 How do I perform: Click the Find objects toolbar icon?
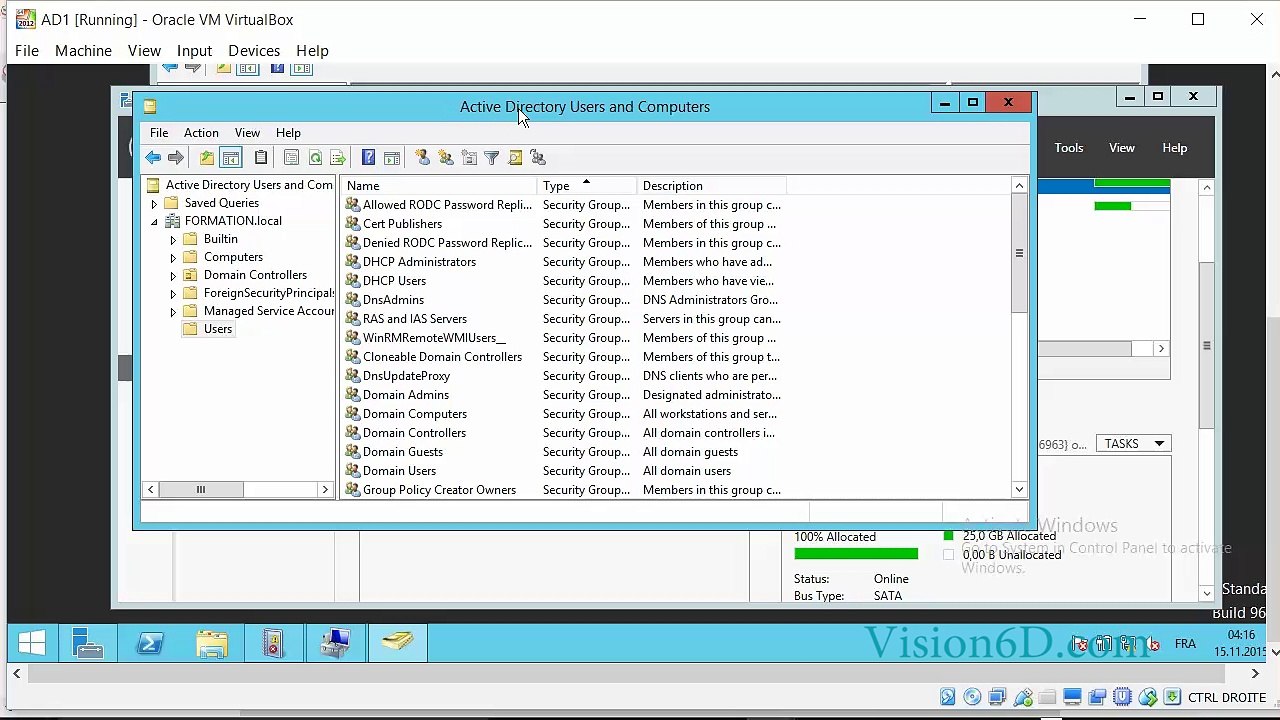point(515,158)
